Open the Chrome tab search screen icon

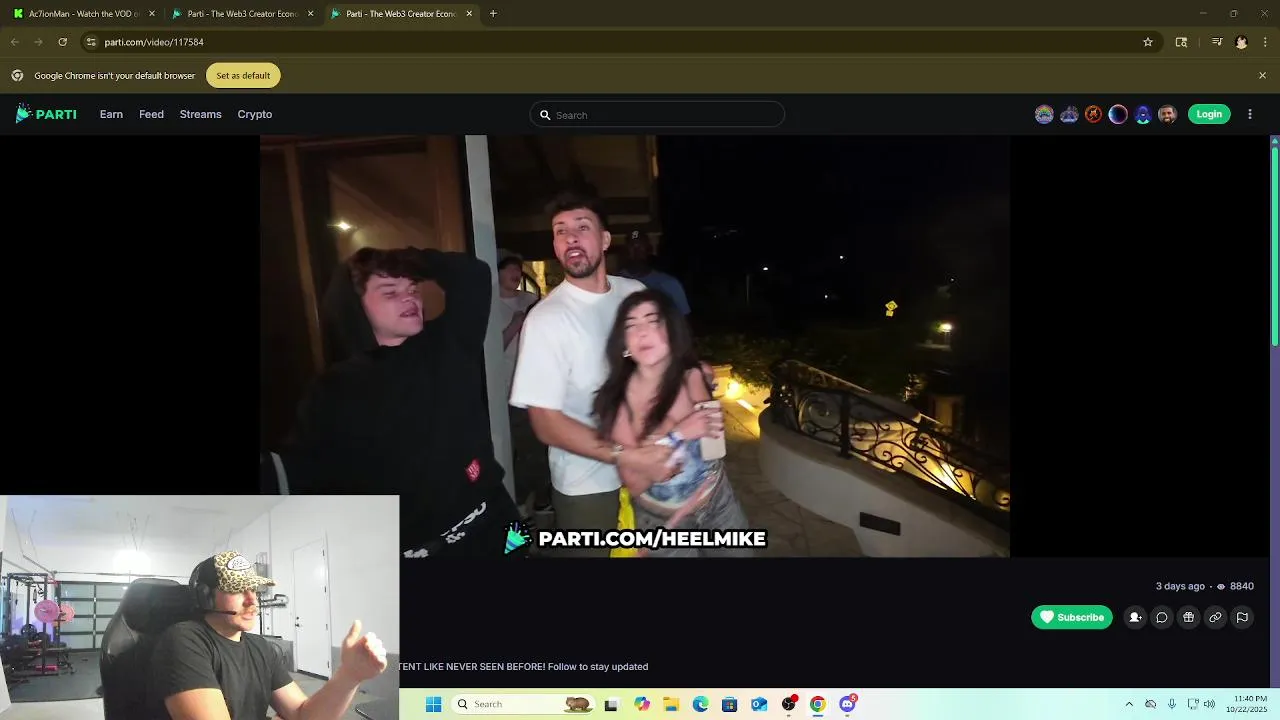pos(1181,42)
